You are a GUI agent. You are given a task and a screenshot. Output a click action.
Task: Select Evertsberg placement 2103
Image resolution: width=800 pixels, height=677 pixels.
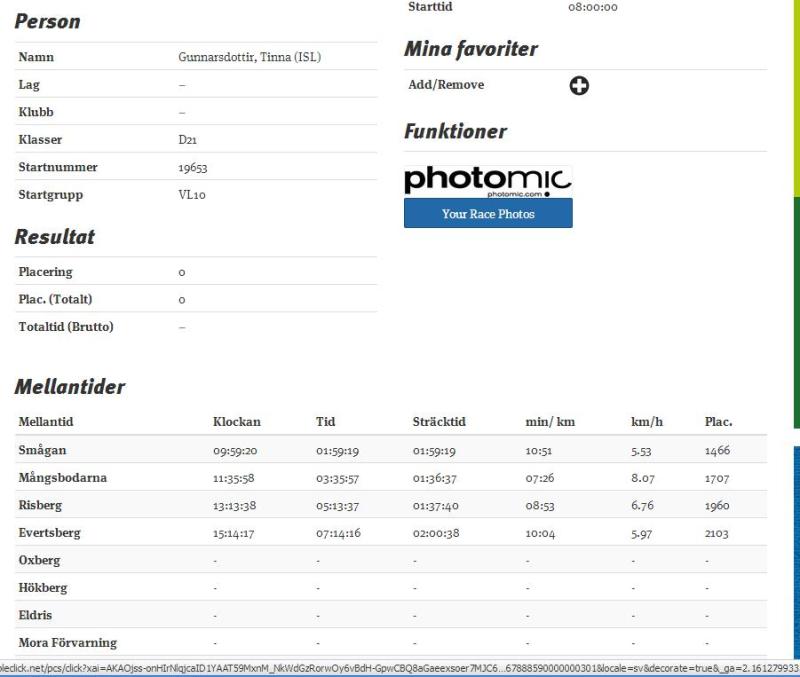[x=716, y=533]
